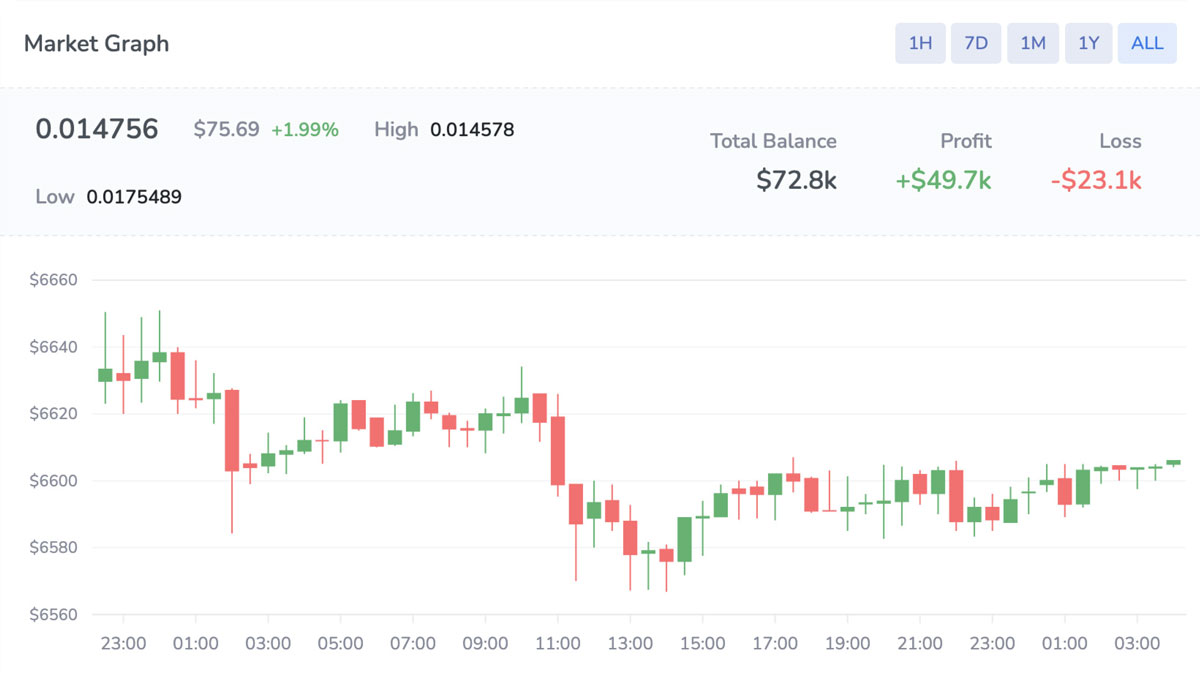Show the 1Y chart range

[1089, 43]
